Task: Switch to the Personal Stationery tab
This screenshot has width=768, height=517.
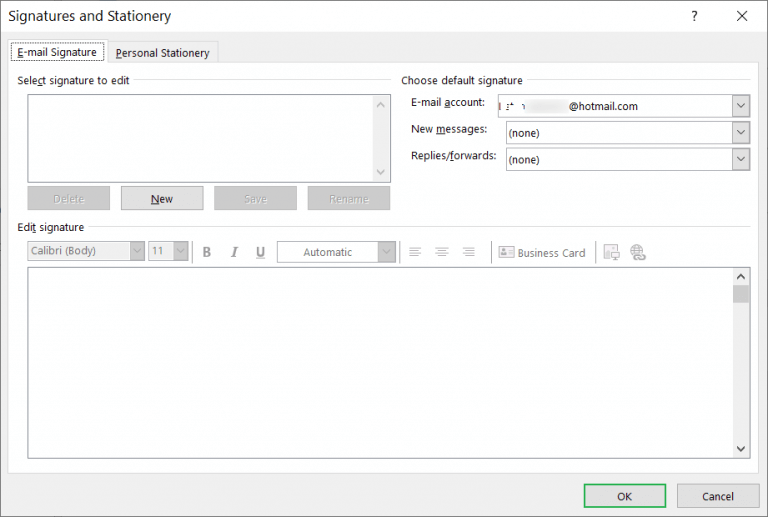Action: click(163, 52)
